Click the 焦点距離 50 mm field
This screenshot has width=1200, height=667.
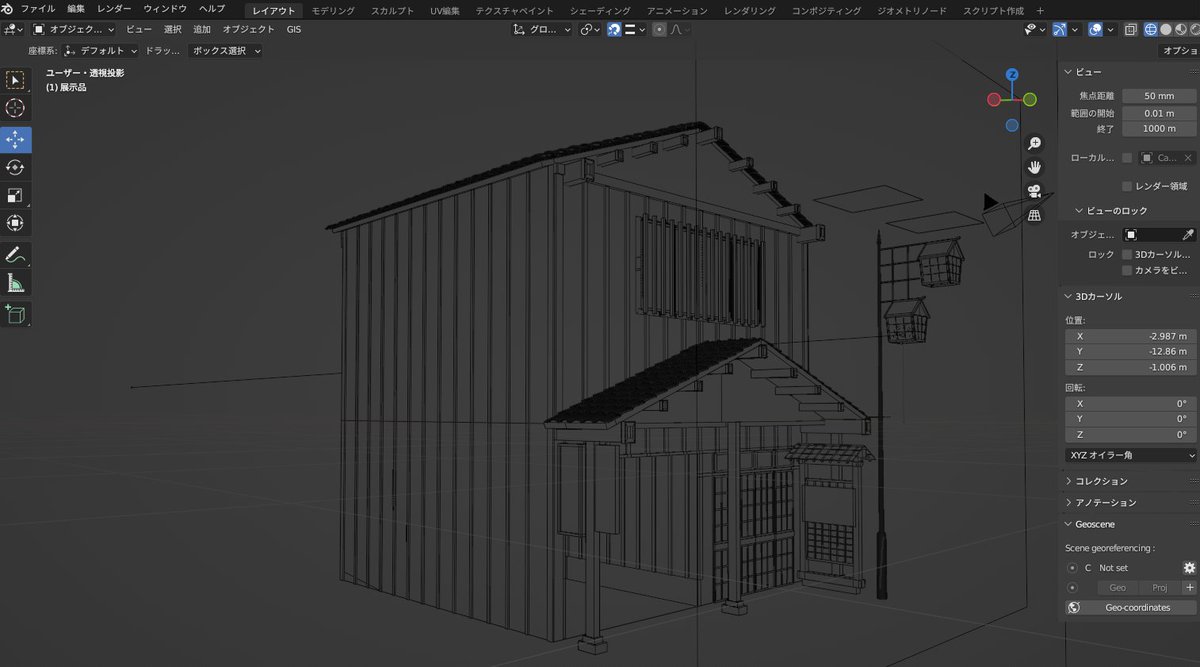click(1159, 96)
